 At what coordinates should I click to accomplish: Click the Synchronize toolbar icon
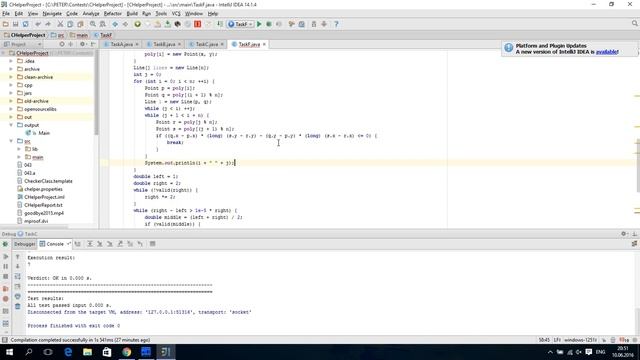tap(25, 24)
